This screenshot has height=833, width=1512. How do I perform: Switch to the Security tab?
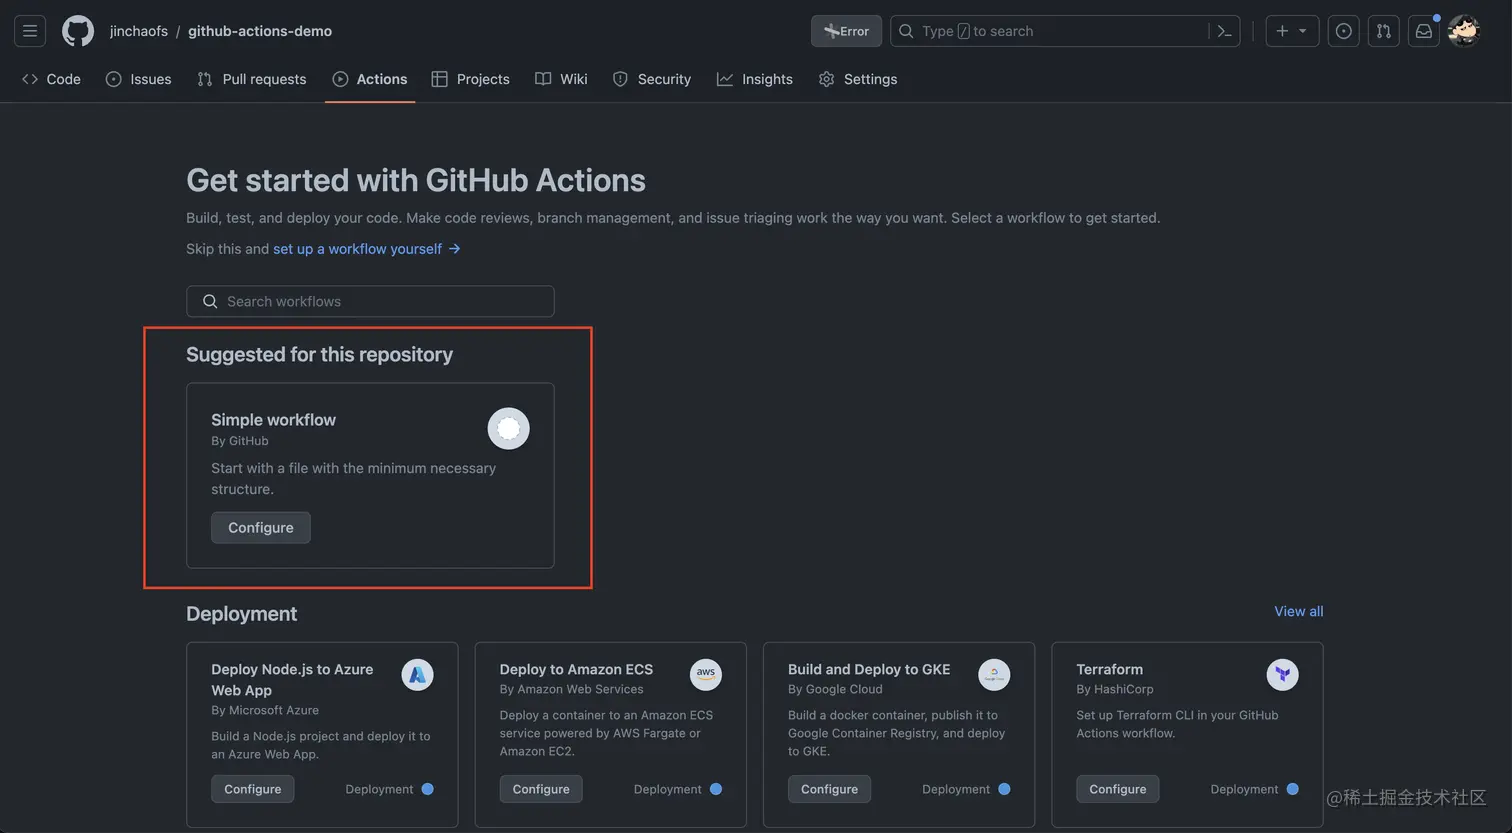click(x=652, y=79)
